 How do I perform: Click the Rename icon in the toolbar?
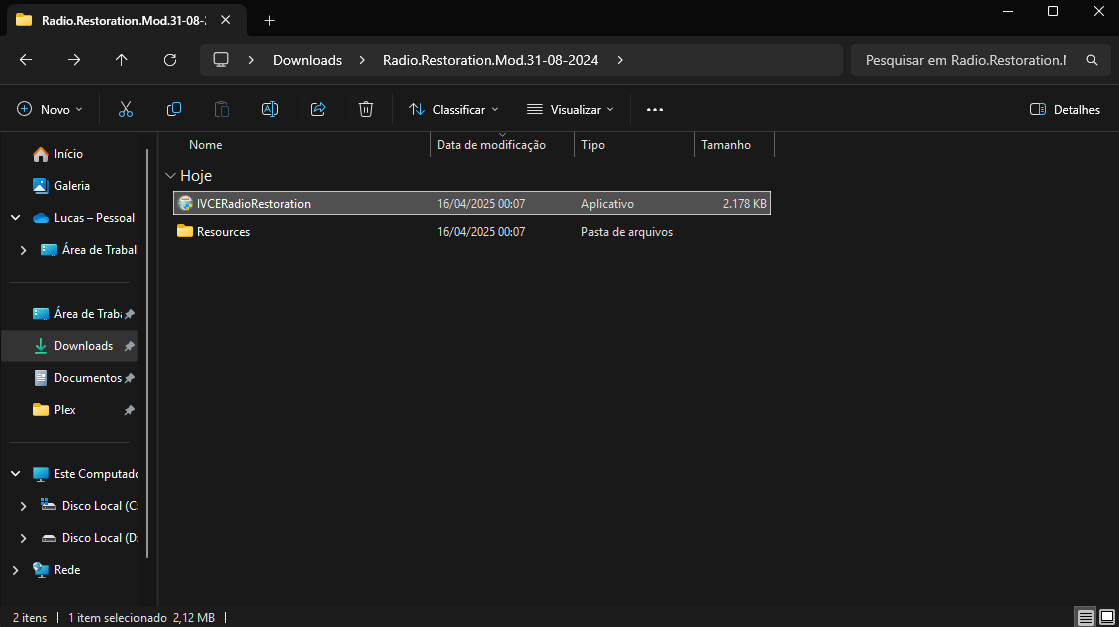tap(270, 109)
